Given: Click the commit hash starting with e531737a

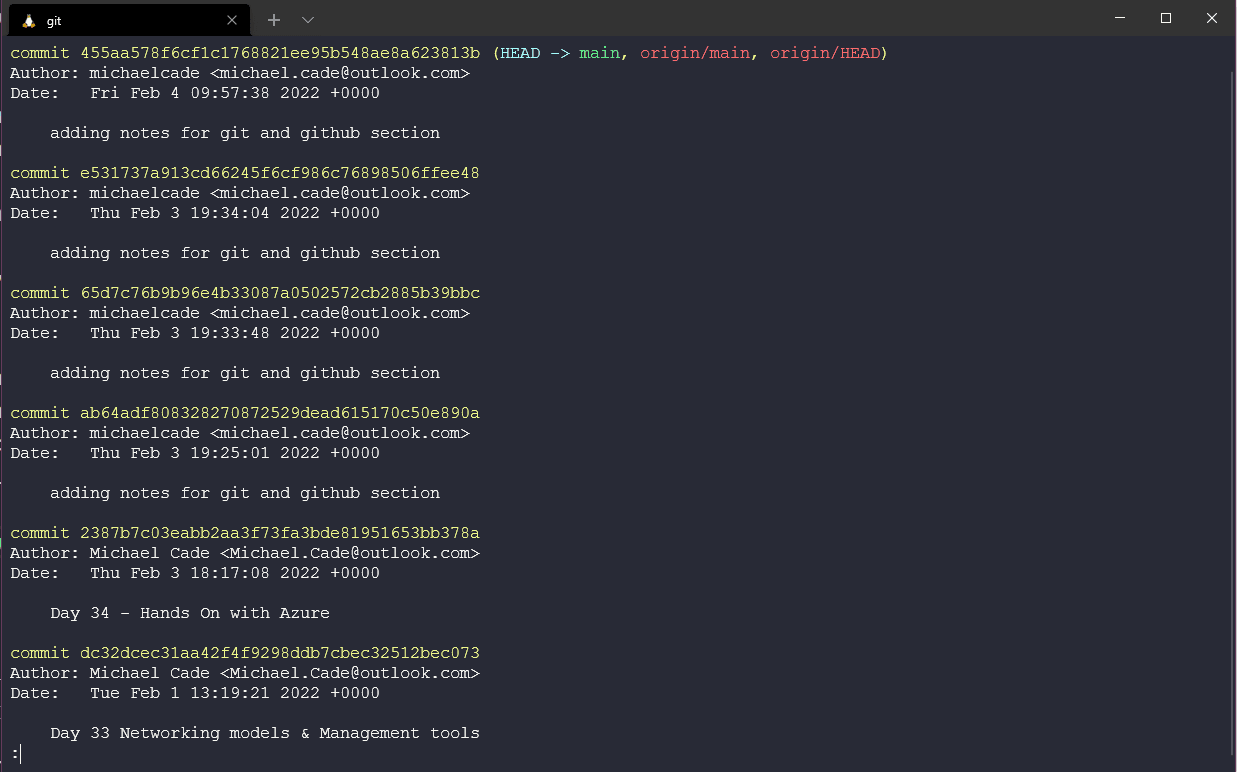Looking at the screenshot, I should [280, 173].
